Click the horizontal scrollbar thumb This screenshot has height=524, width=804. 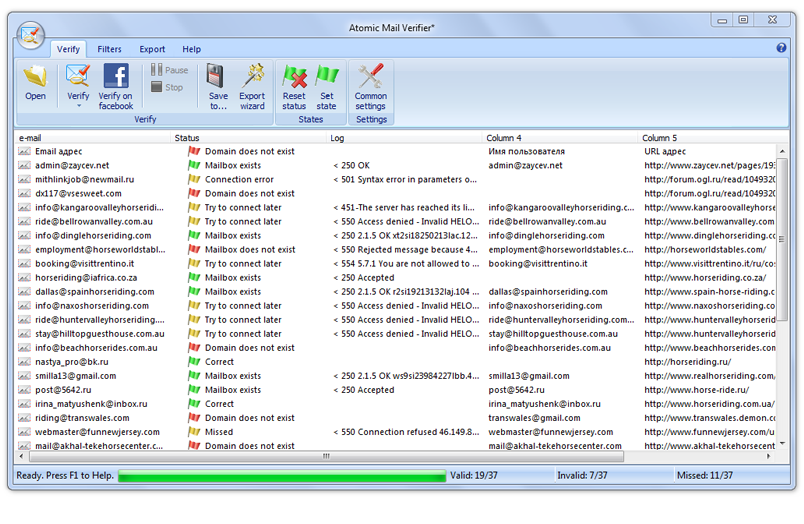click(327, 456)
